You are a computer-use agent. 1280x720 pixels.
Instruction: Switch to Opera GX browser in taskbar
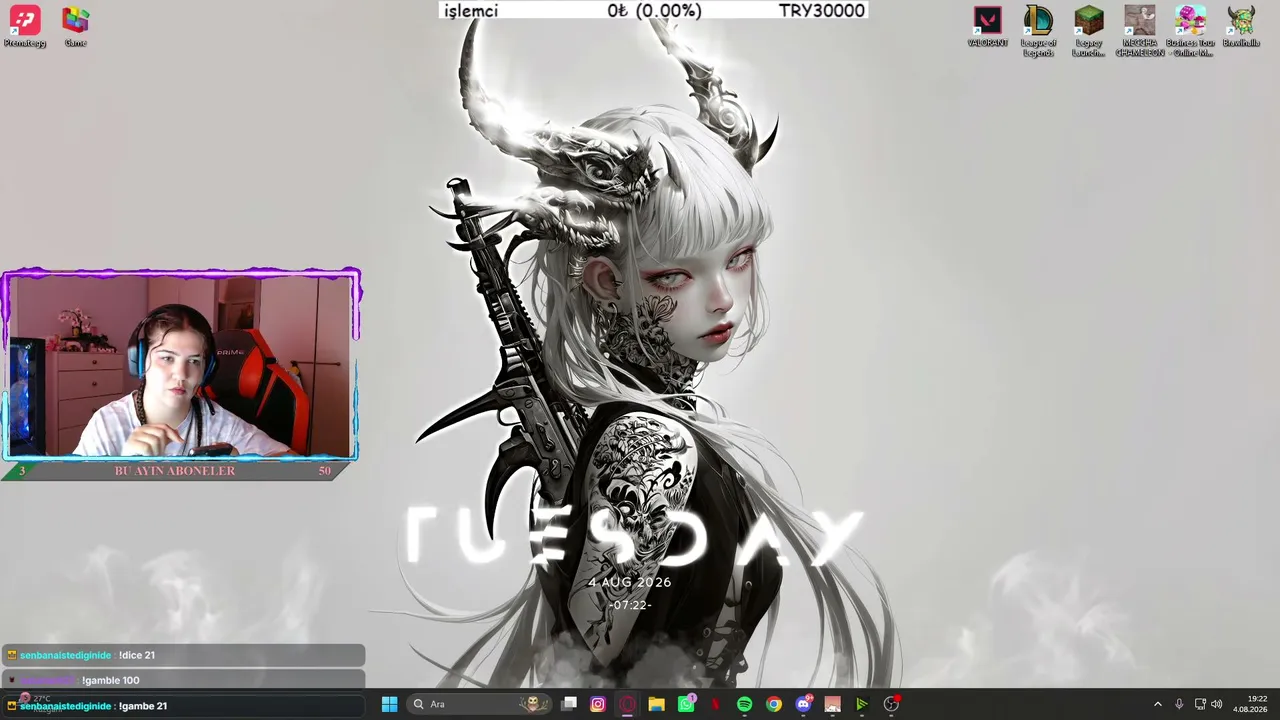point(627,704)
